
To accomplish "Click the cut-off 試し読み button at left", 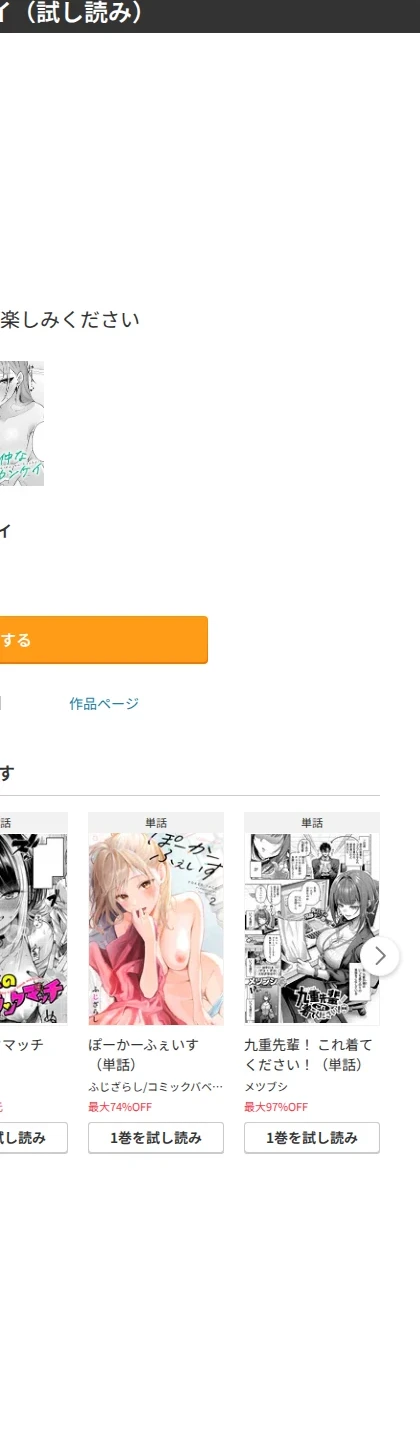I will (34, 1138).
